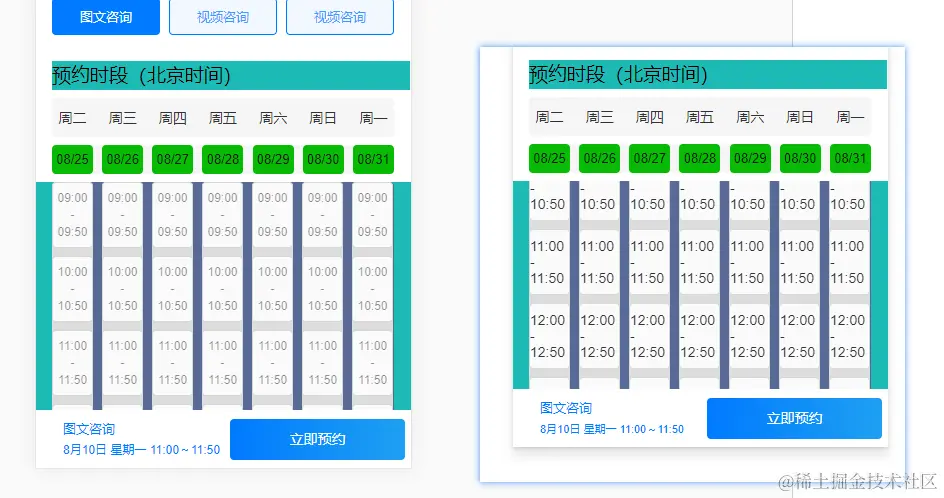Book right panel 08/27 slot 12:00-12:50
Viewport: 944px width, 498px height.
(649, 336)
